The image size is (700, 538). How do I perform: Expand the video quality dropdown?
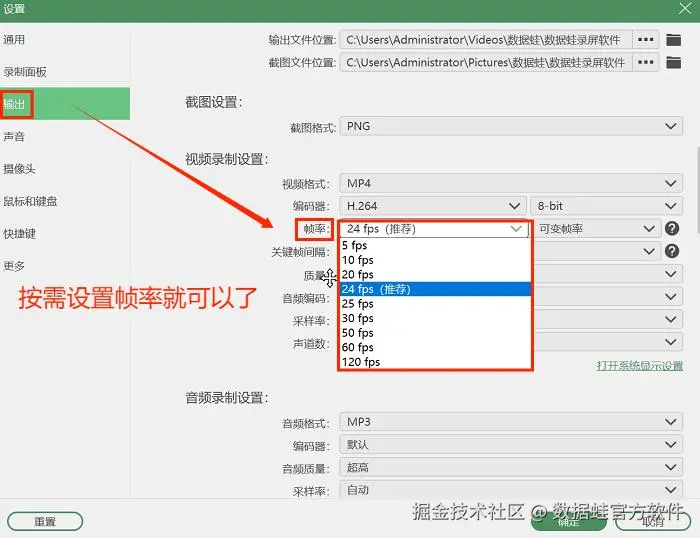pos(608,274)
